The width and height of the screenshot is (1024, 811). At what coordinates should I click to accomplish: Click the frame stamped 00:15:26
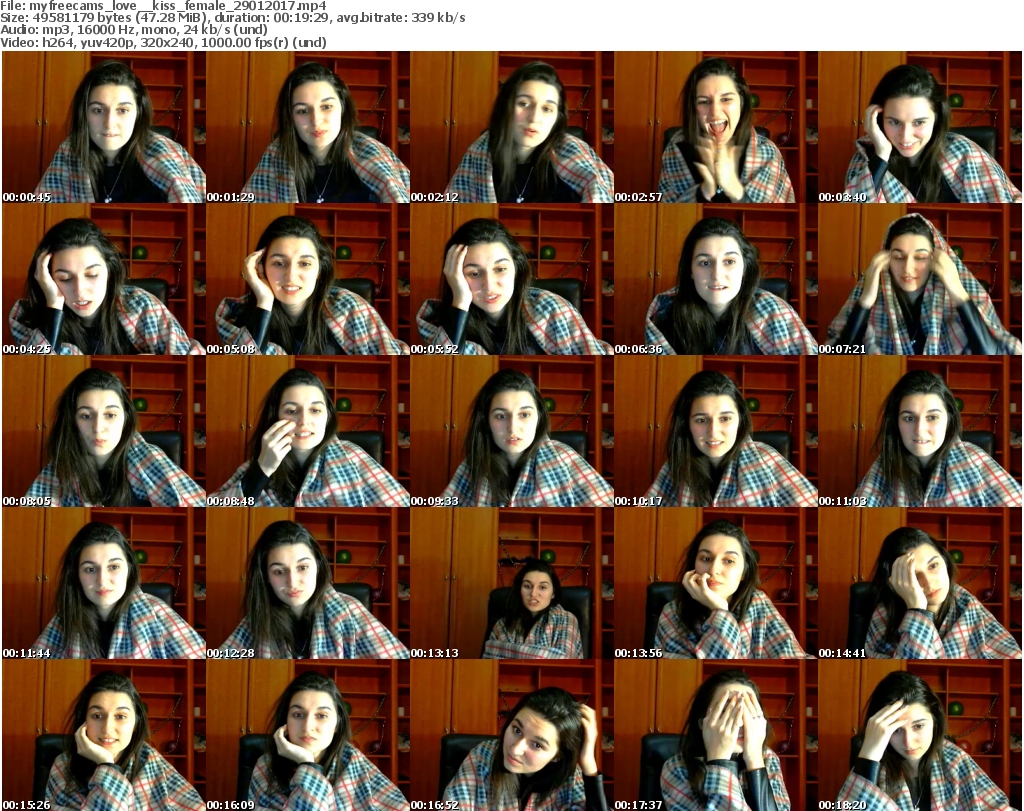click(x=104, y=735)
